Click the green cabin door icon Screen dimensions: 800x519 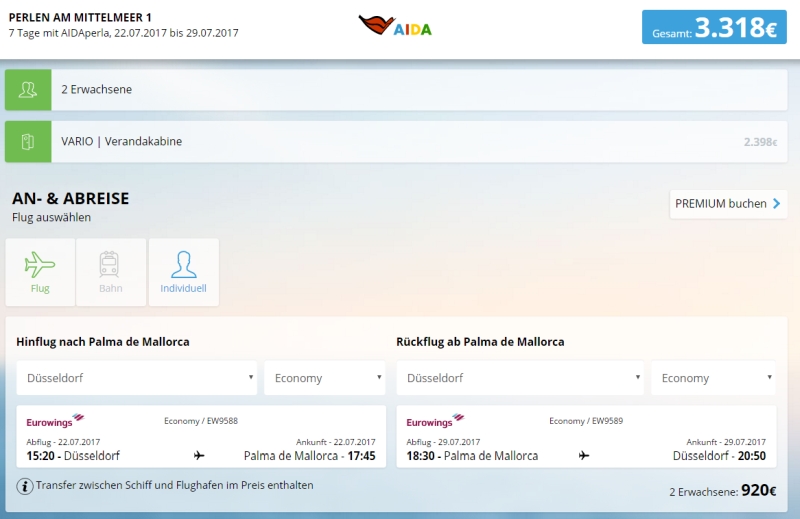(28, 141)
